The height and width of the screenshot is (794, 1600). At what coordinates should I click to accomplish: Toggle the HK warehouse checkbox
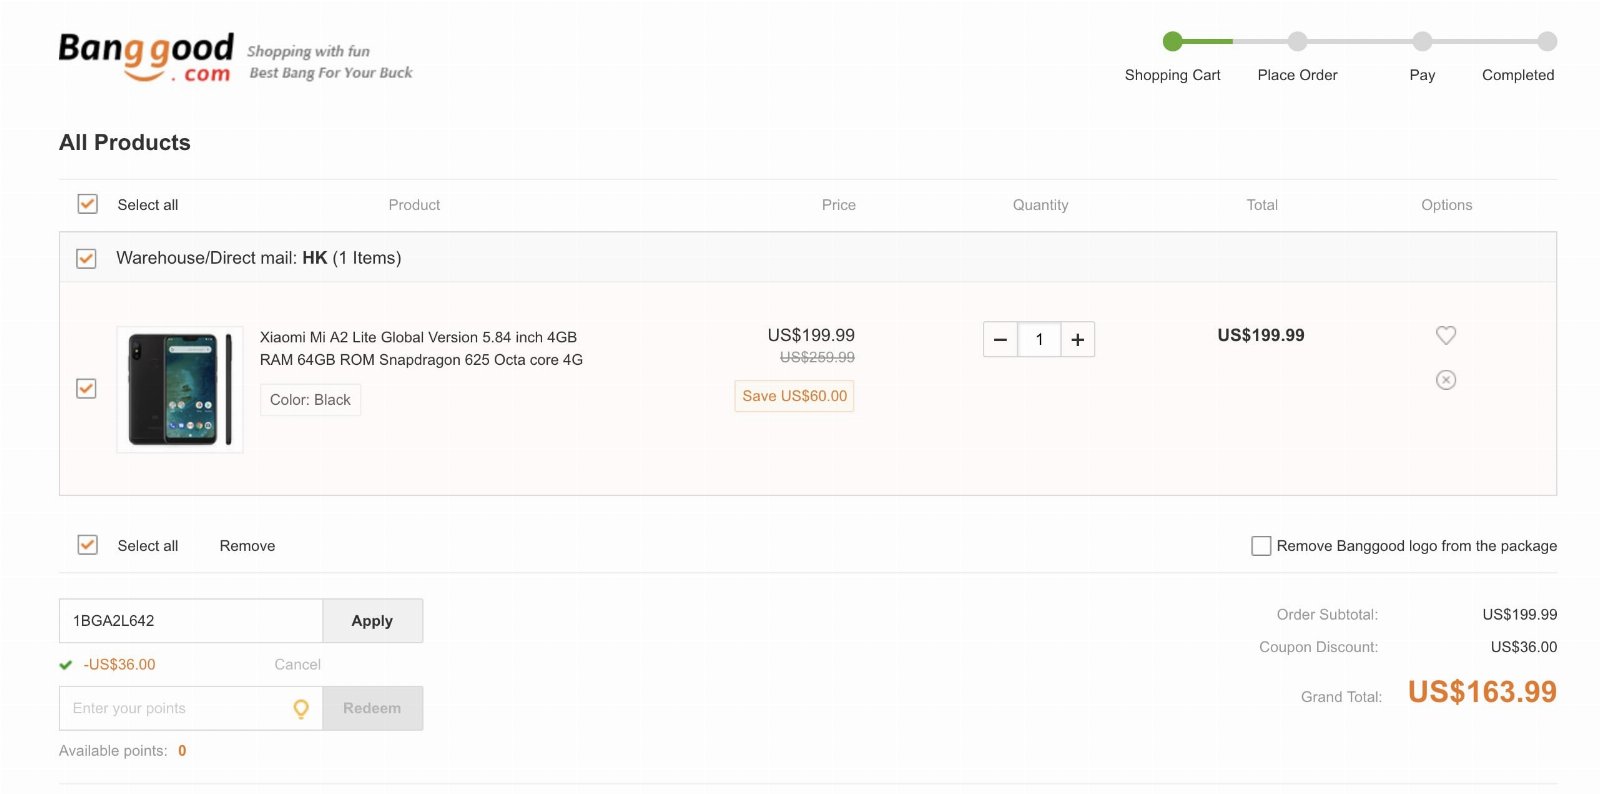tap(87, 258)
